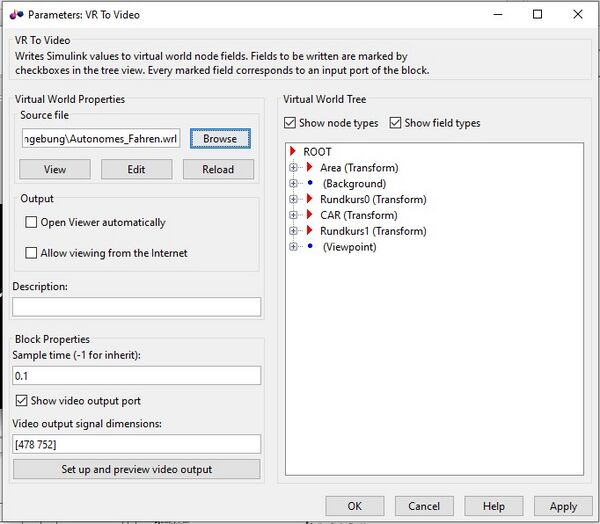
Task: Click the MATLAB icon in title bar
Action: click(16, 14)
